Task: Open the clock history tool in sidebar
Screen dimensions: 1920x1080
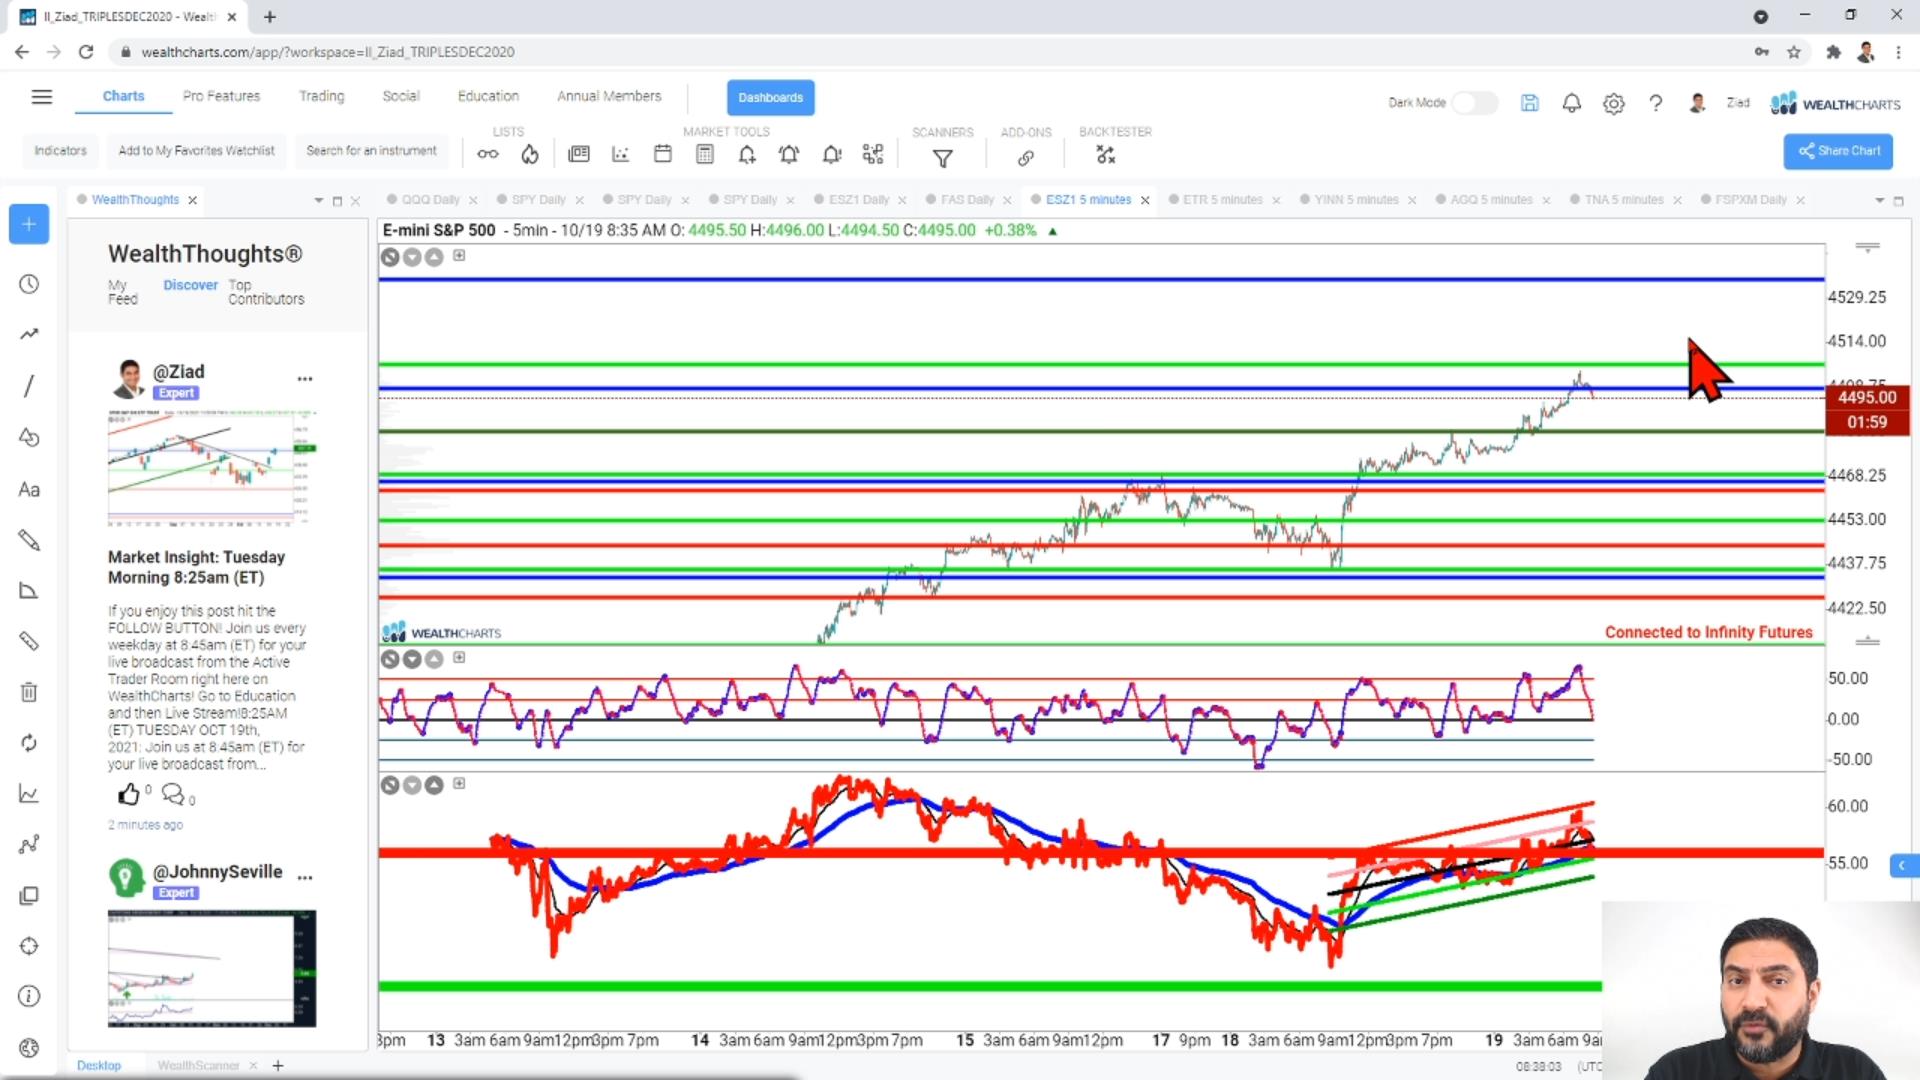Action: click(29, 284)
